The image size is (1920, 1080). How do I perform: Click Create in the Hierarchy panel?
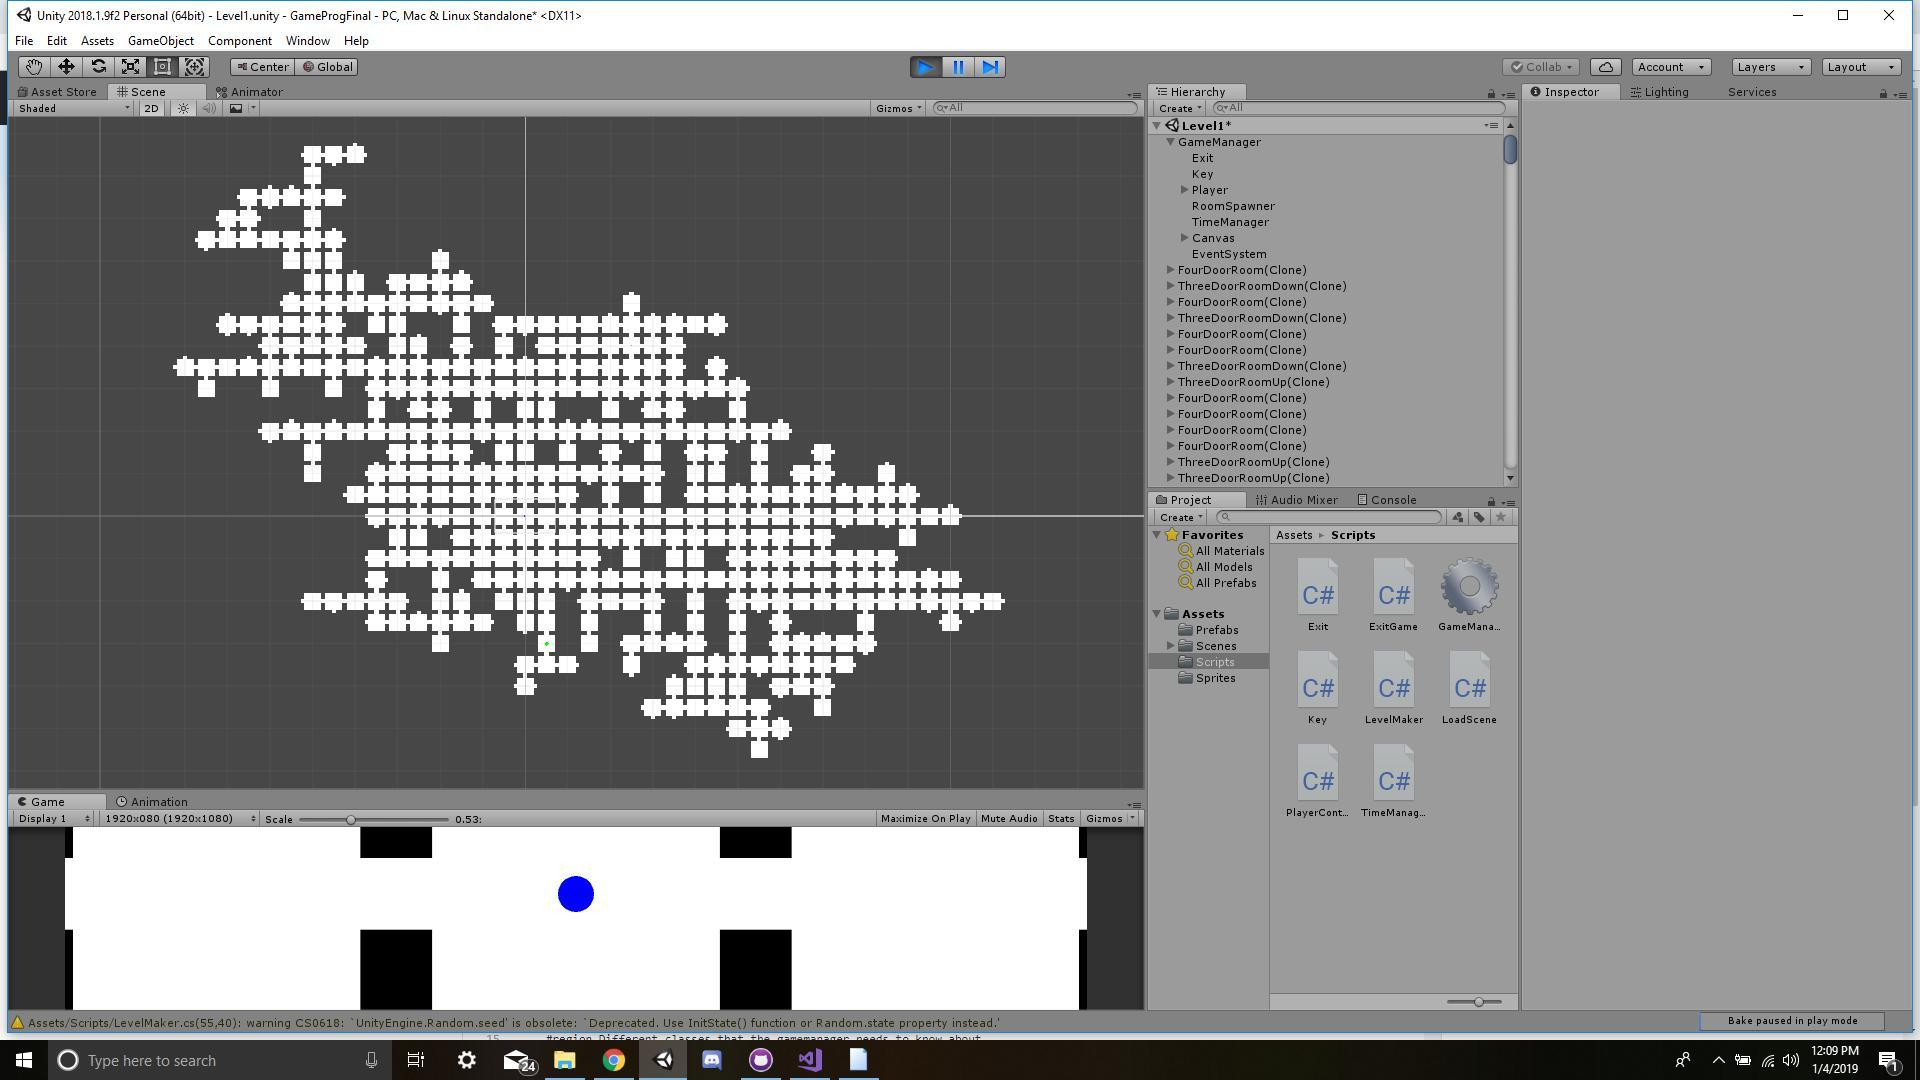tap(1177, 108)
